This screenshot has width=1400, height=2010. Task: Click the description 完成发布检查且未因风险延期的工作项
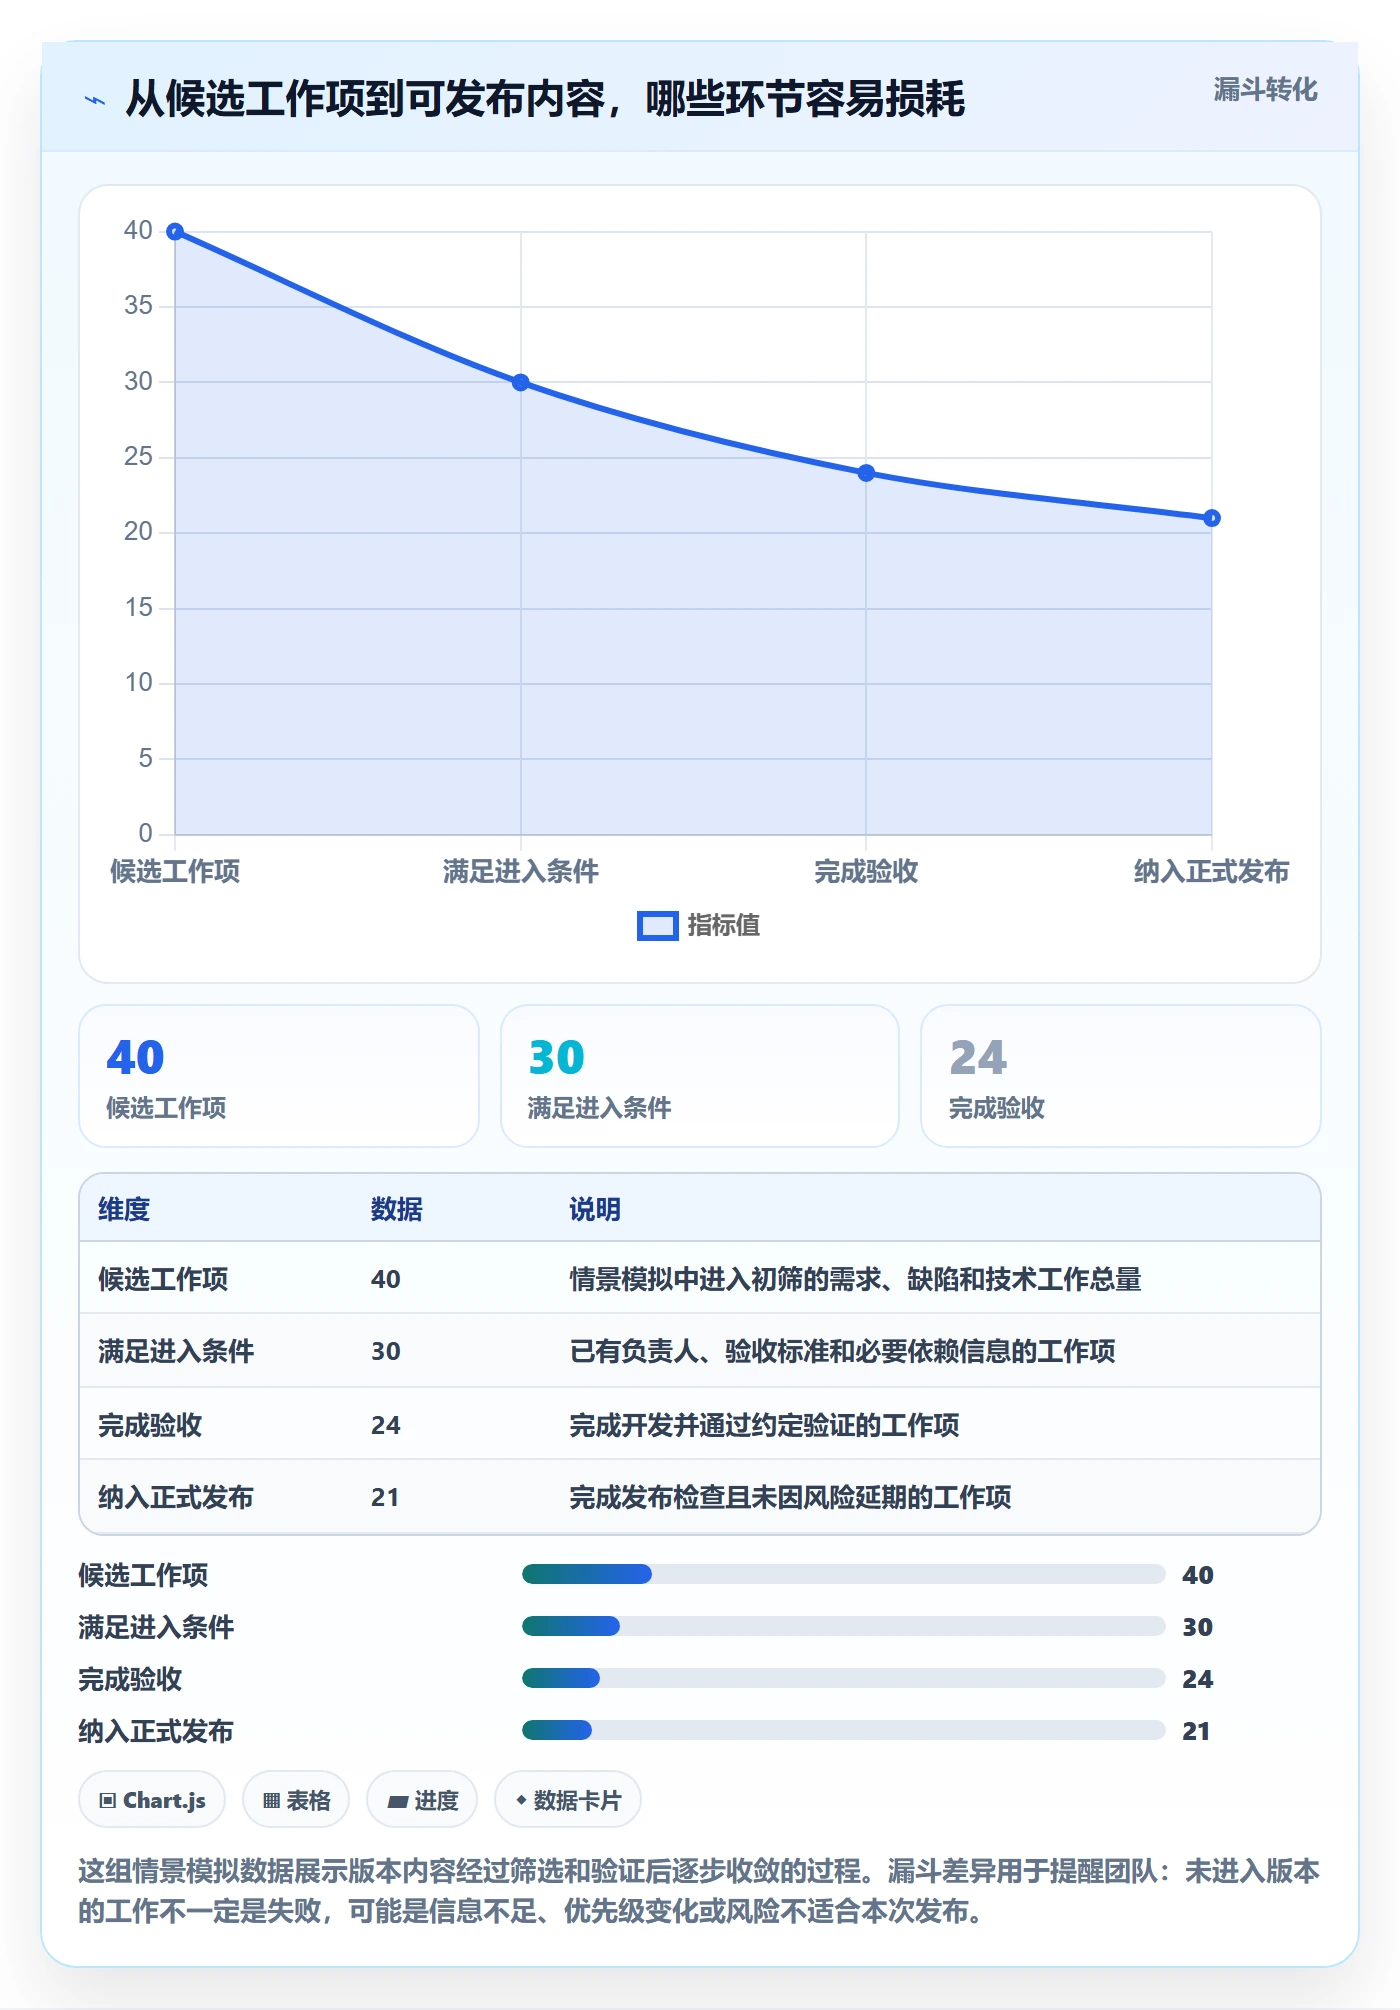click(x=790, y=1497)
